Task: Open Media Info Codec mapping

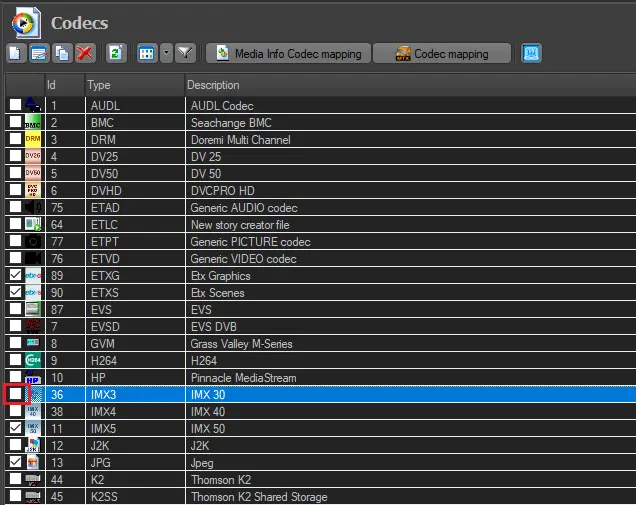Action: [x=288, y=53]
